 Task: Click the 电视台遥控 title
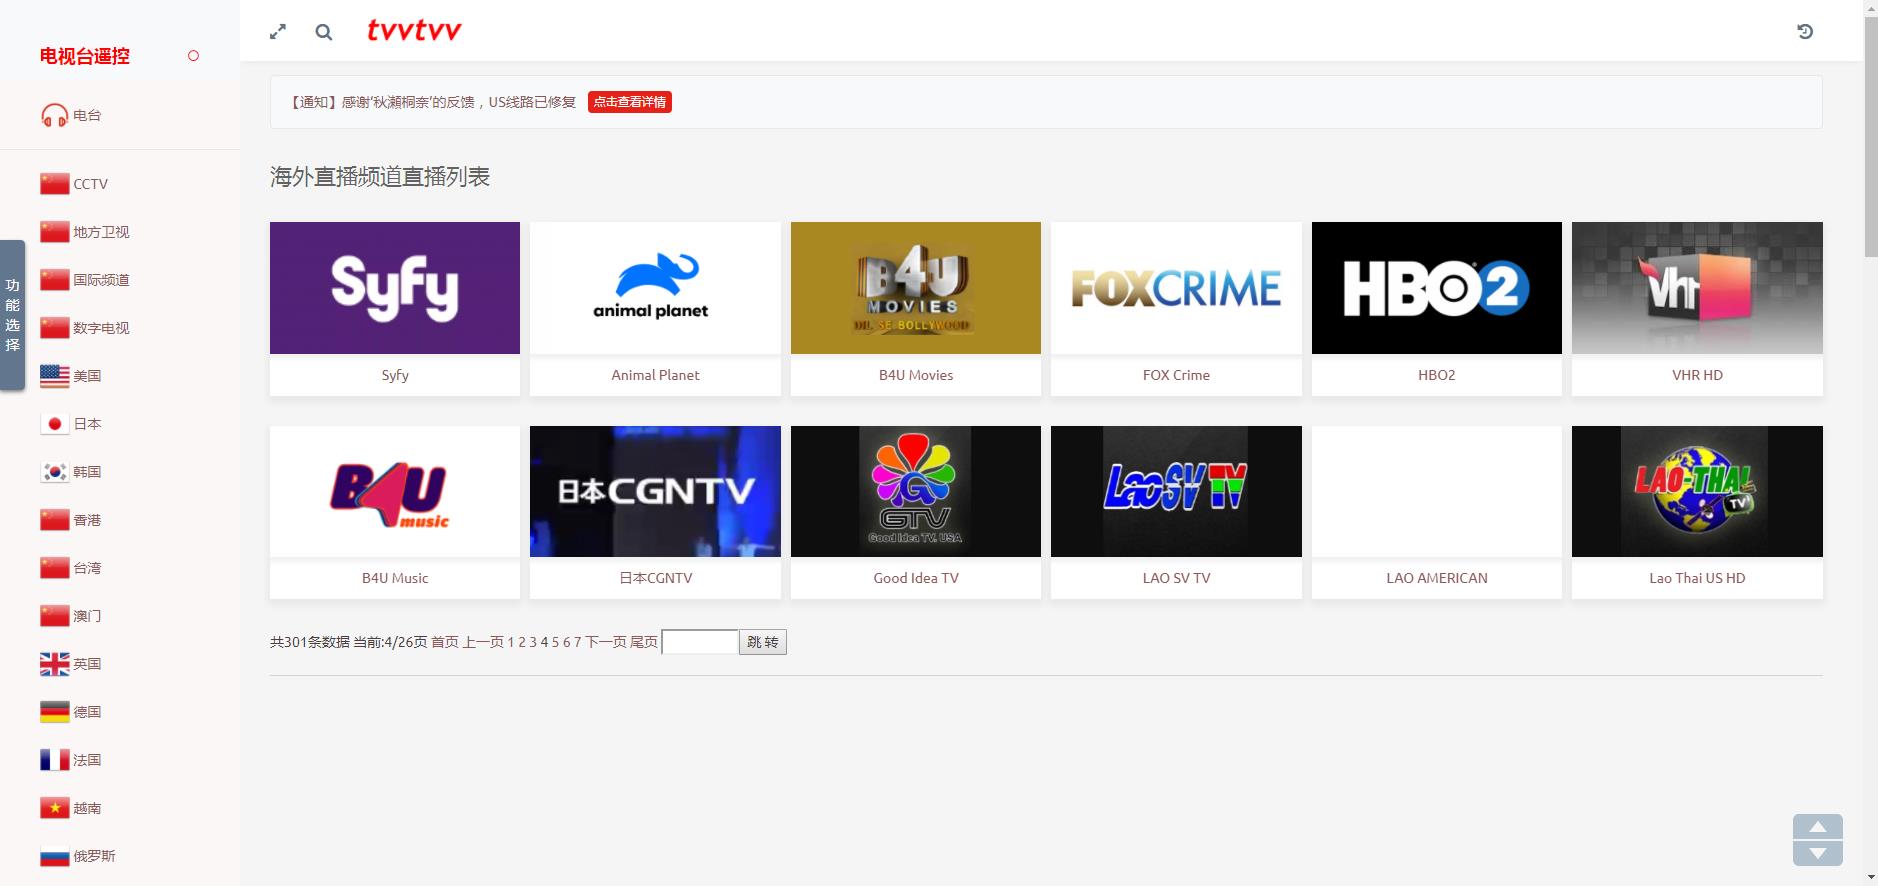click(x=85, y=56)
